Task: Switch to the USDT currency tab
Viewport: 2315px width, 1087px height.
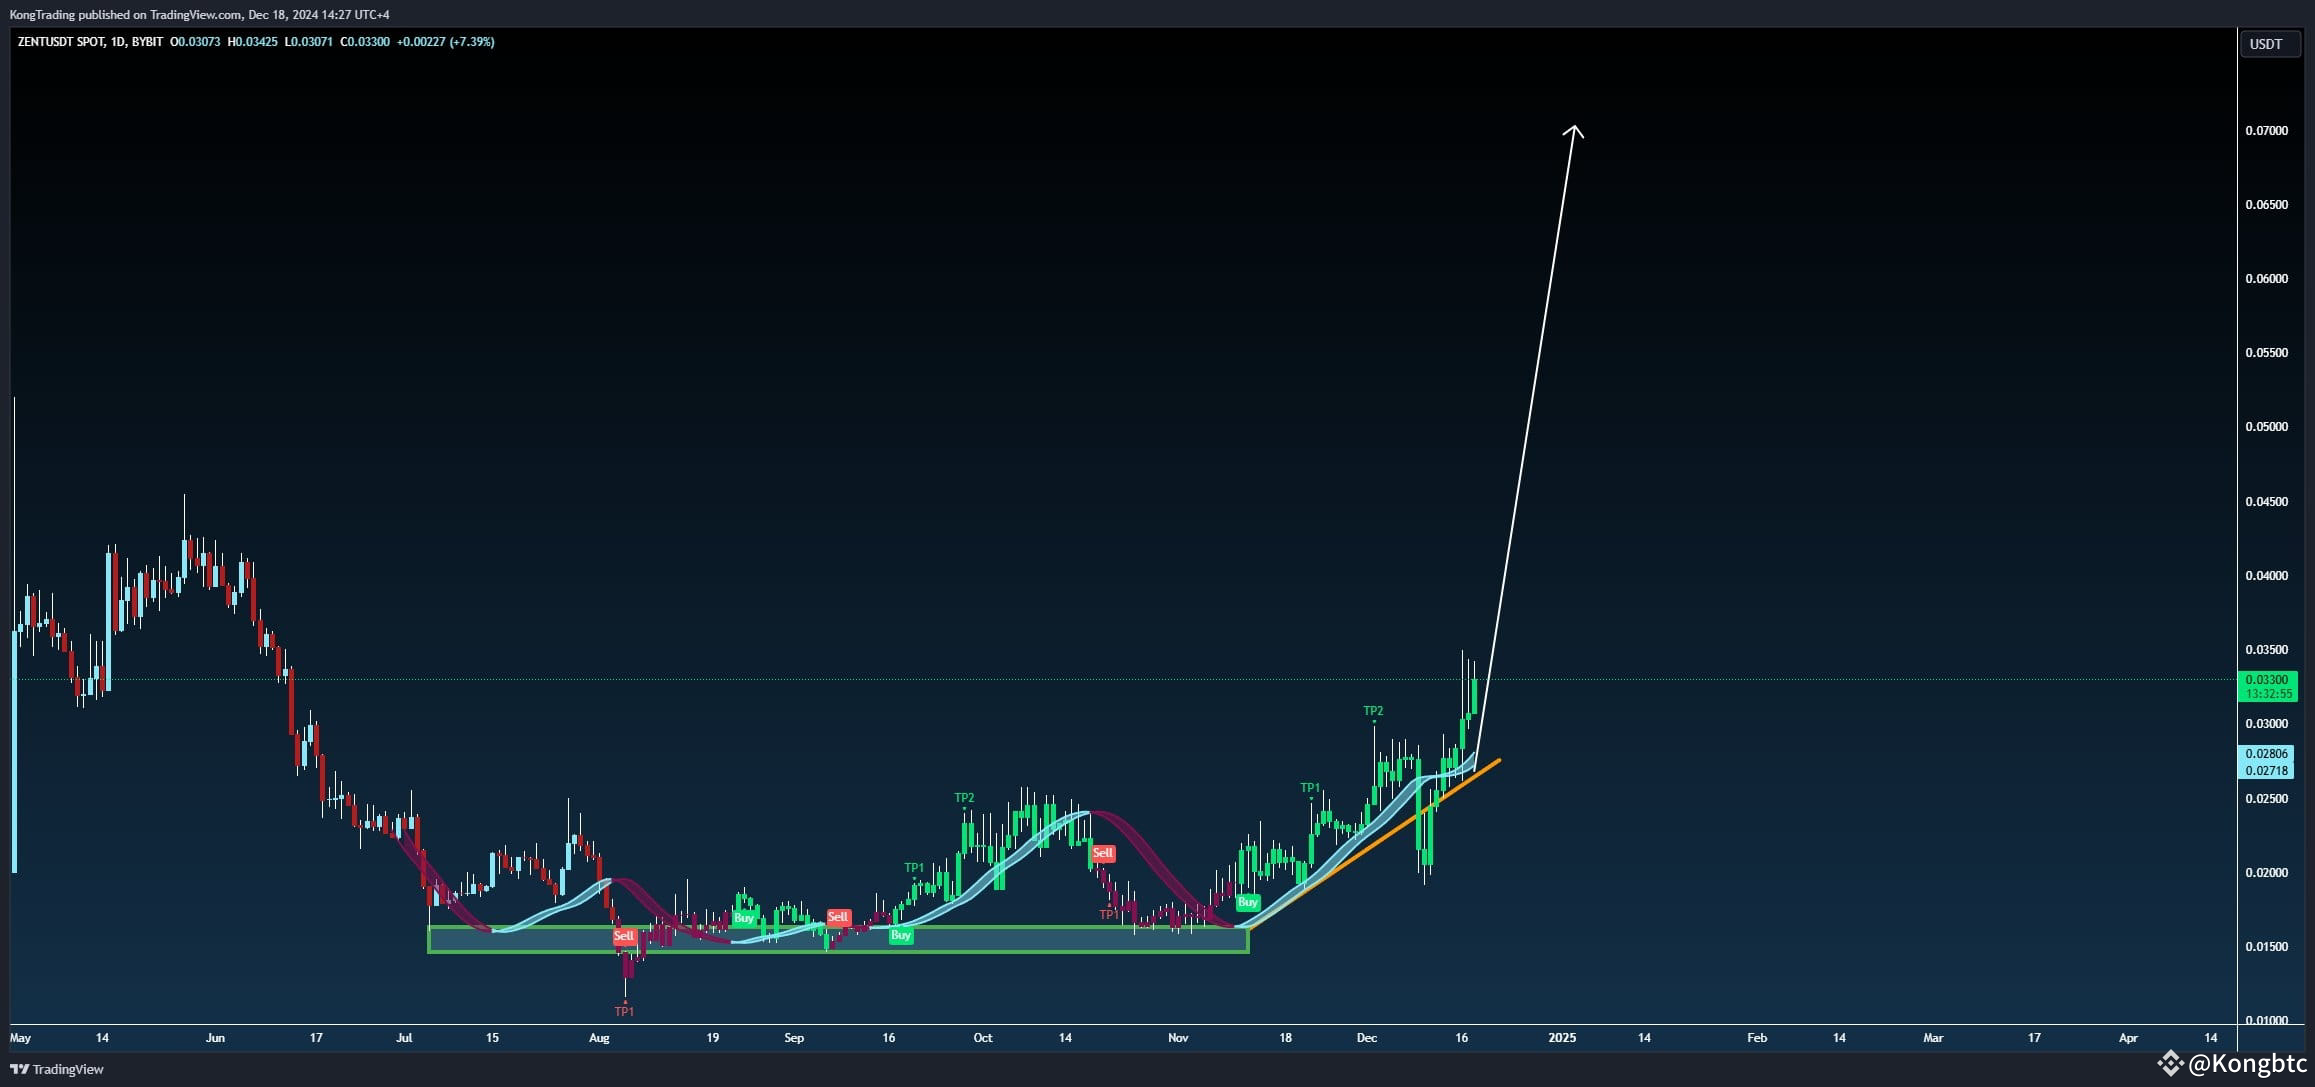Action: coord(2270,43)
